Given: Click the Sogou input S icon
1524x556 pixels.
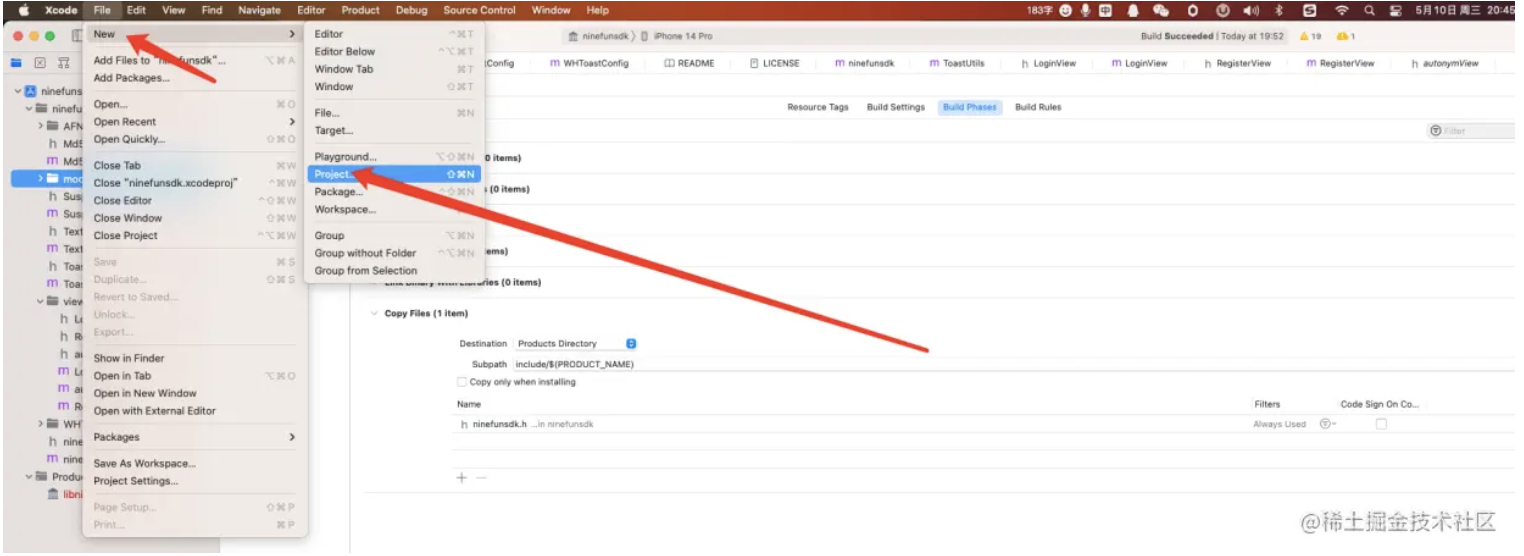Looking at the screenshot, I should coord(1310,10).
